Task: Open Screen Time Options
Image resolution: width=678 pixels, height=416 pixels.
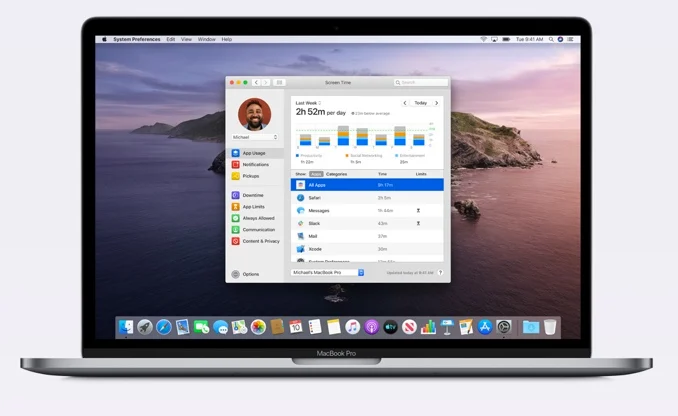Action: (x=246, y=274)
